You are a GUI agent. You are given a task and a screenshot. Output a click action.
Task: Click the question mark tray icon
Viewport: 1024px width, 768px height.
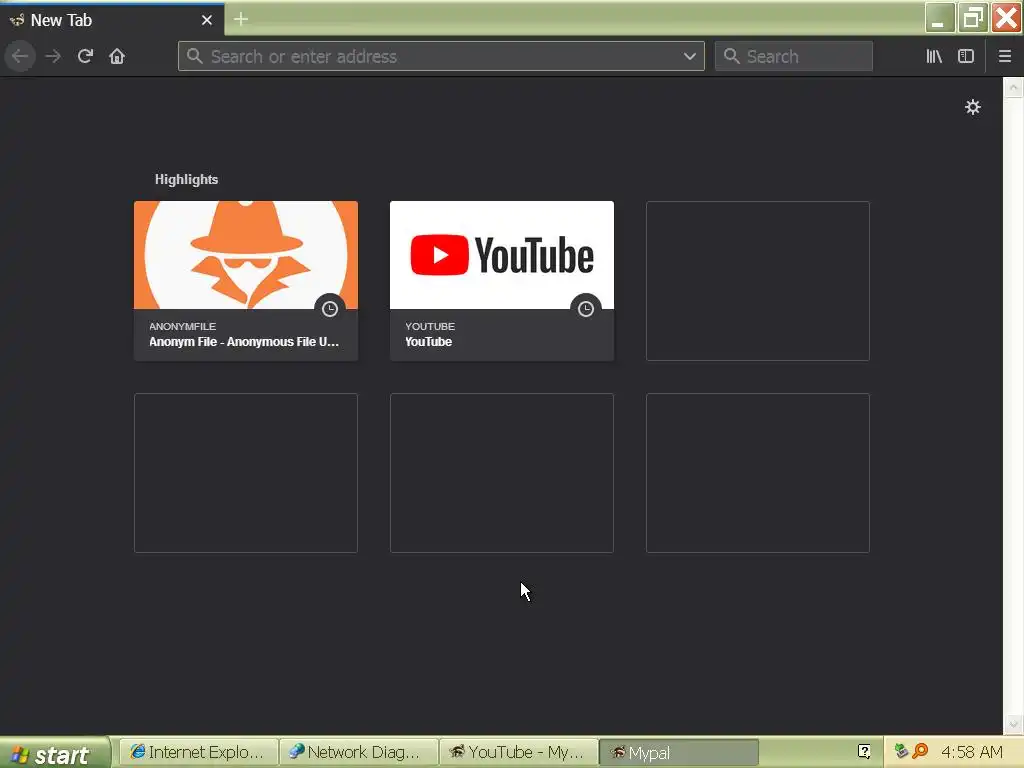tap(863, 752)
